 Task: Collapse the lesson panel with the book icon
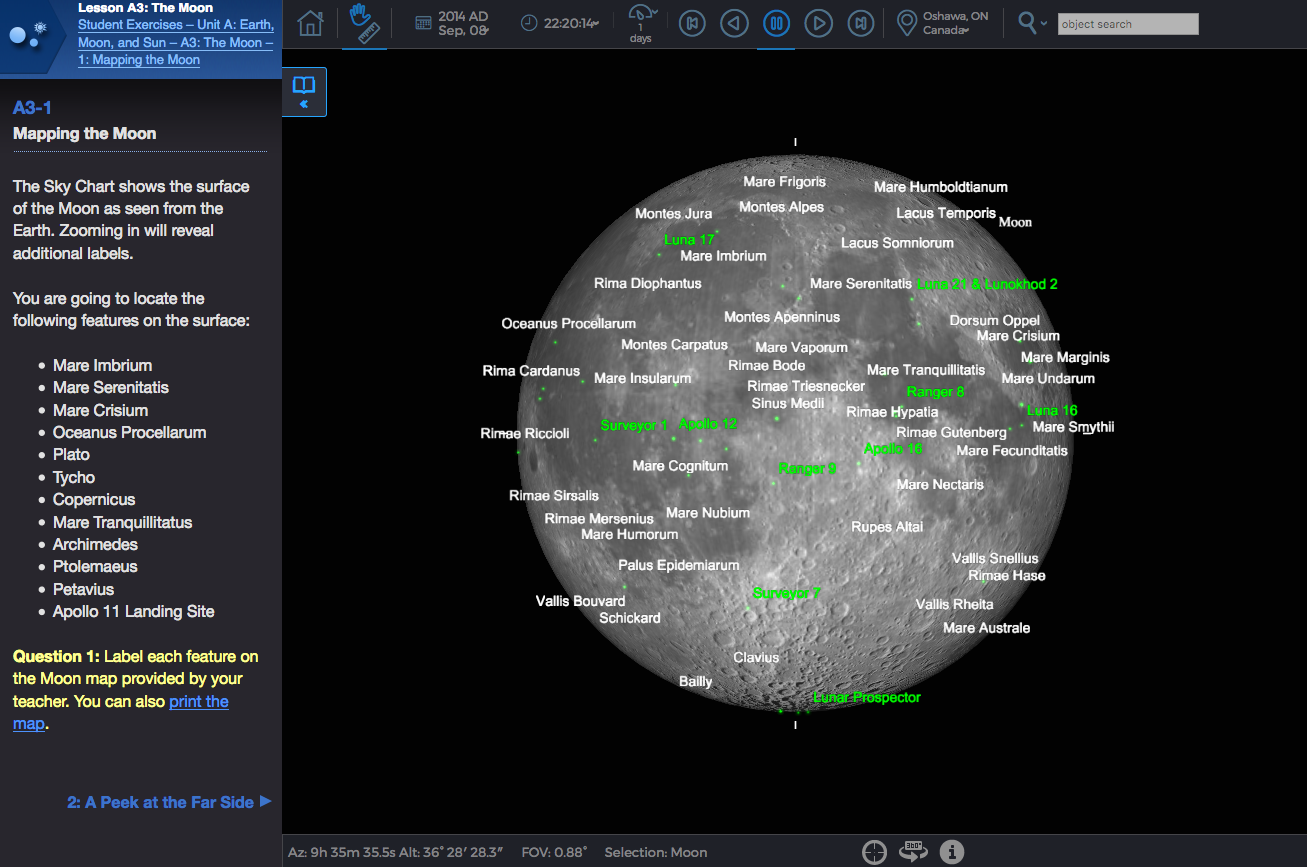click(304, 92)
